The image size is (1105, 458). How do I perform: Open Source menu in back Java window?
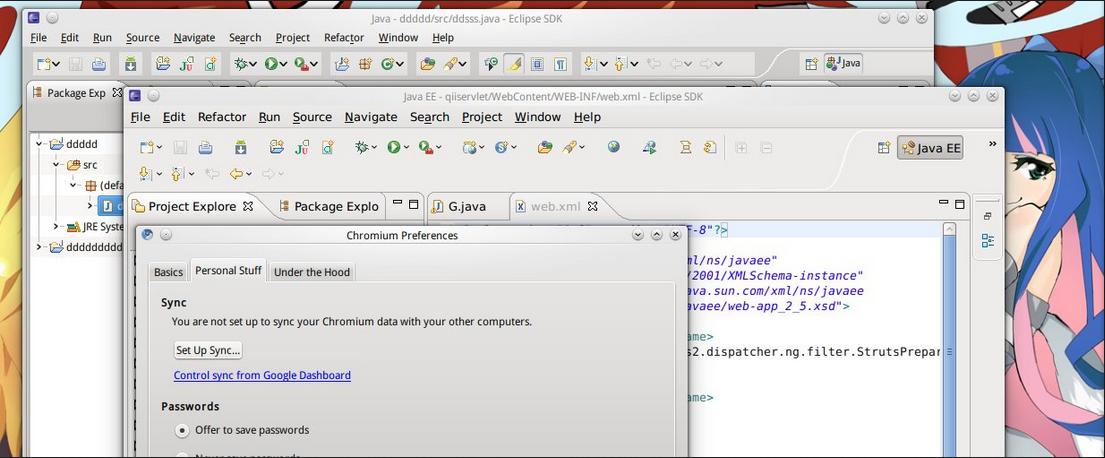(142, 38)
